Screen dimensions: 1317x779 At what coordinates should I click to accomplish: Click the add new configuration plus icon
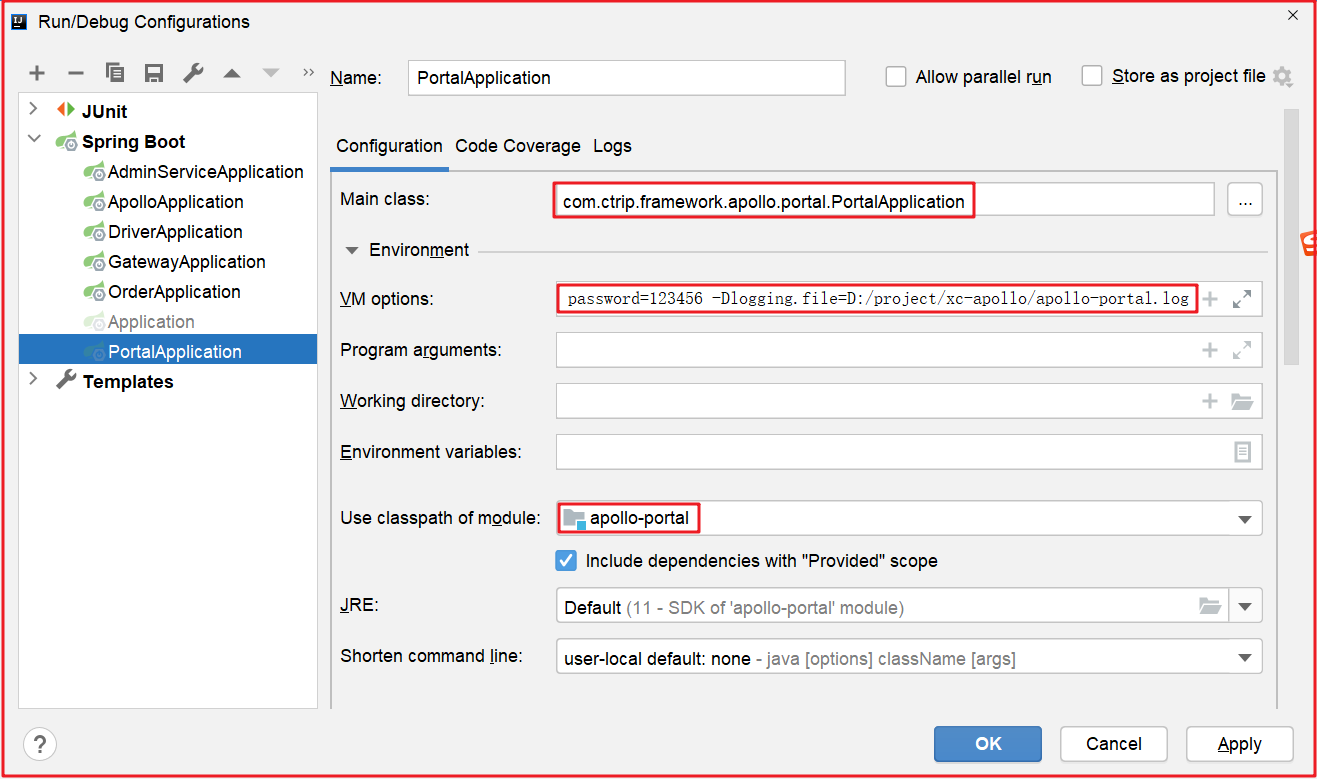pos(37,73)
